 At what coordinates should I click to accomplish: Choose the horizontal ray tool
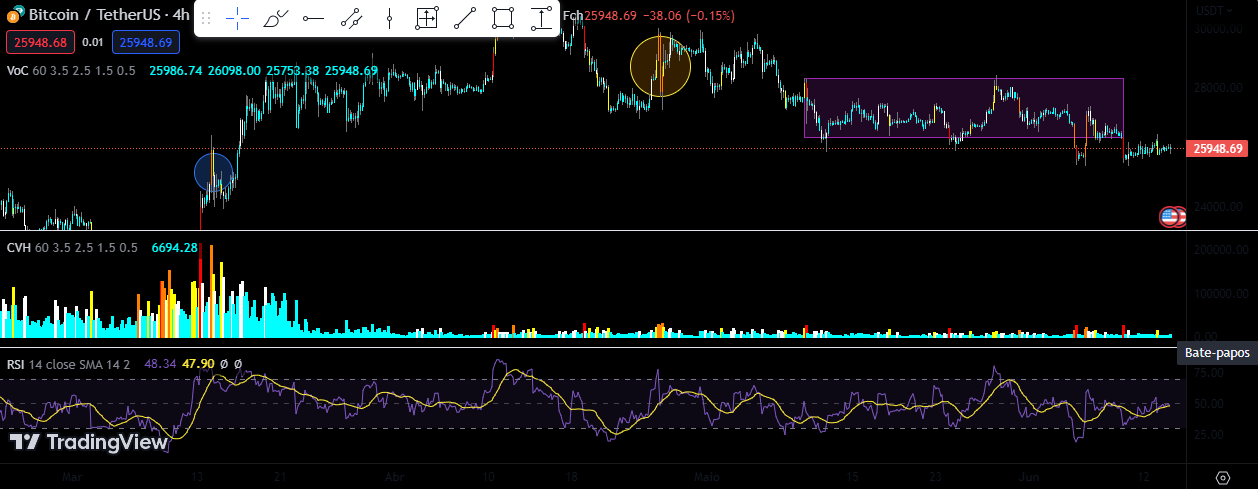point(313,18)
